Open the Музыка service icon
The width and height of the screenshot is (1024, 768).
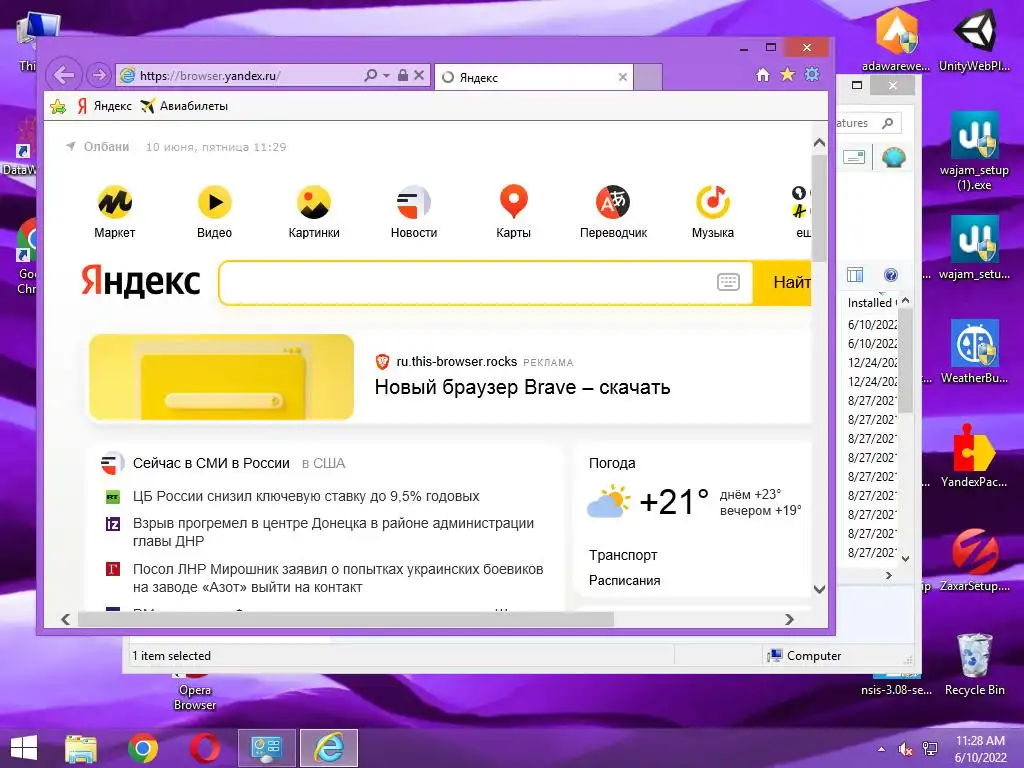tap(712, 202)
